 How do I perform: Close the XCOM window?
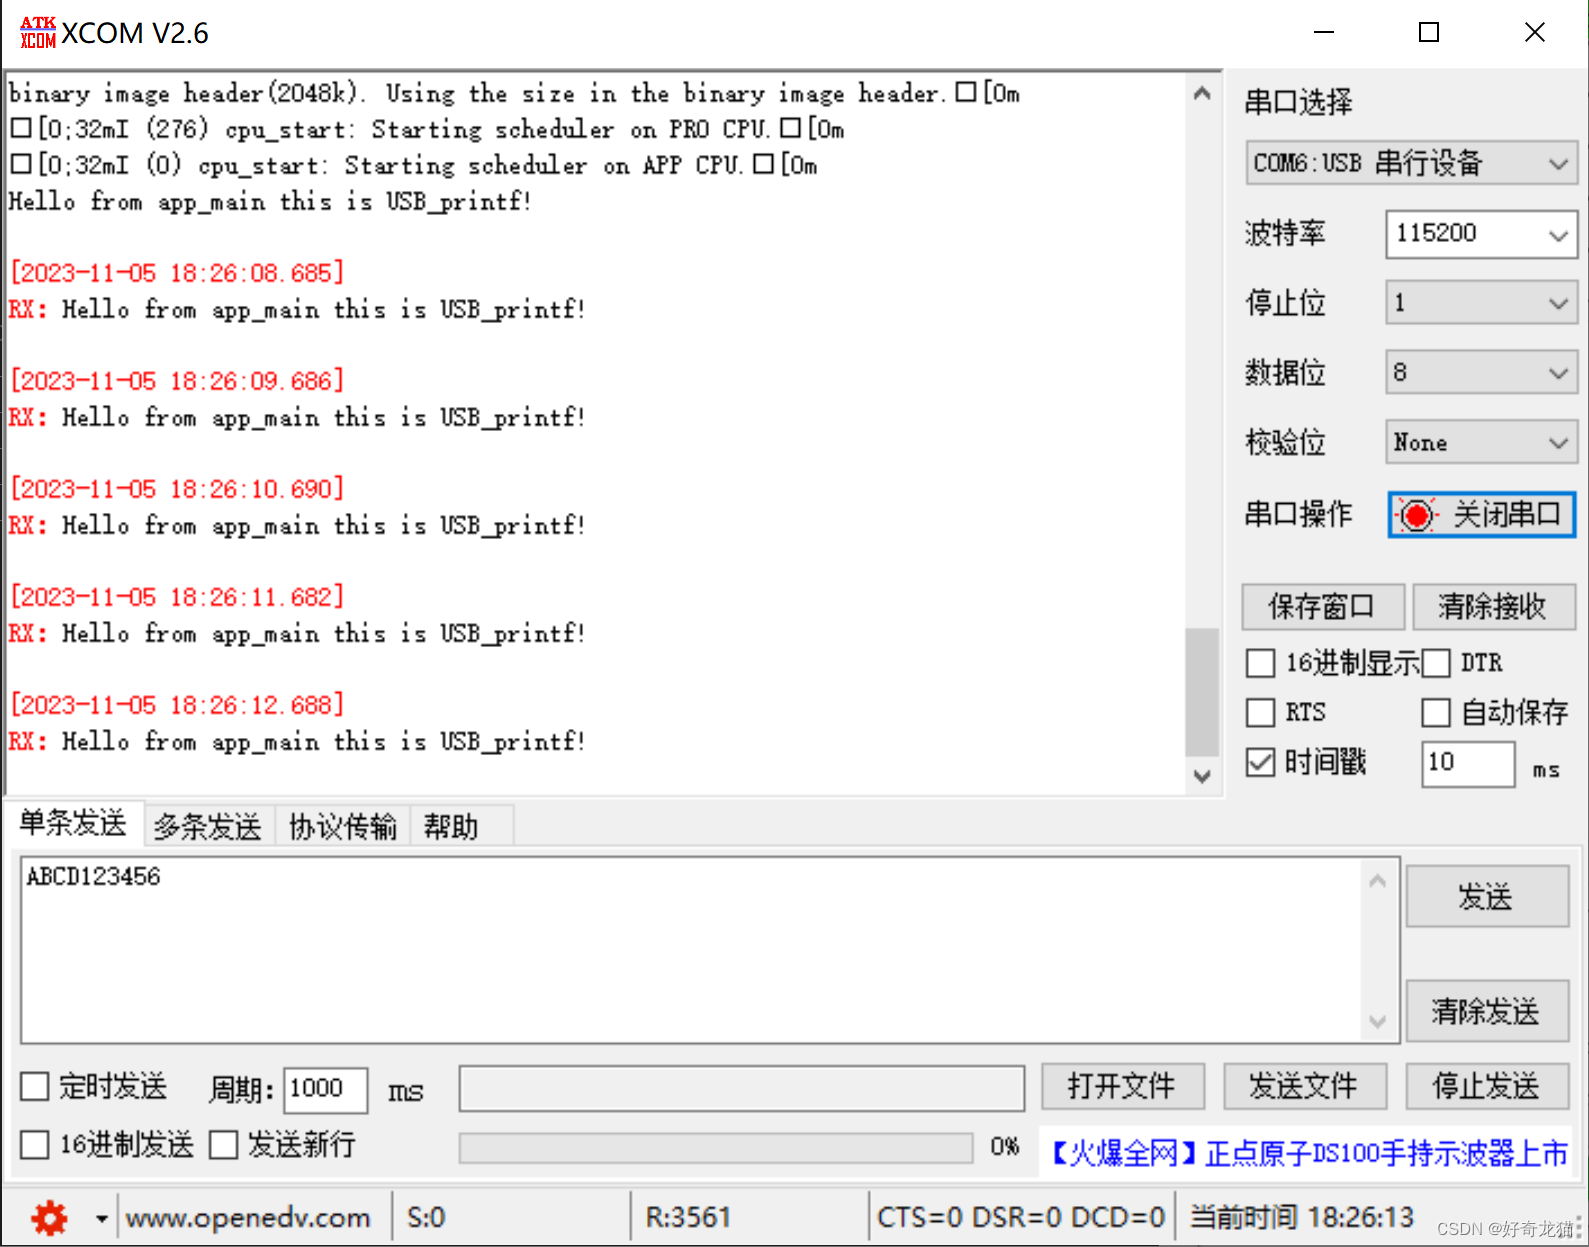click(1535, 32)
